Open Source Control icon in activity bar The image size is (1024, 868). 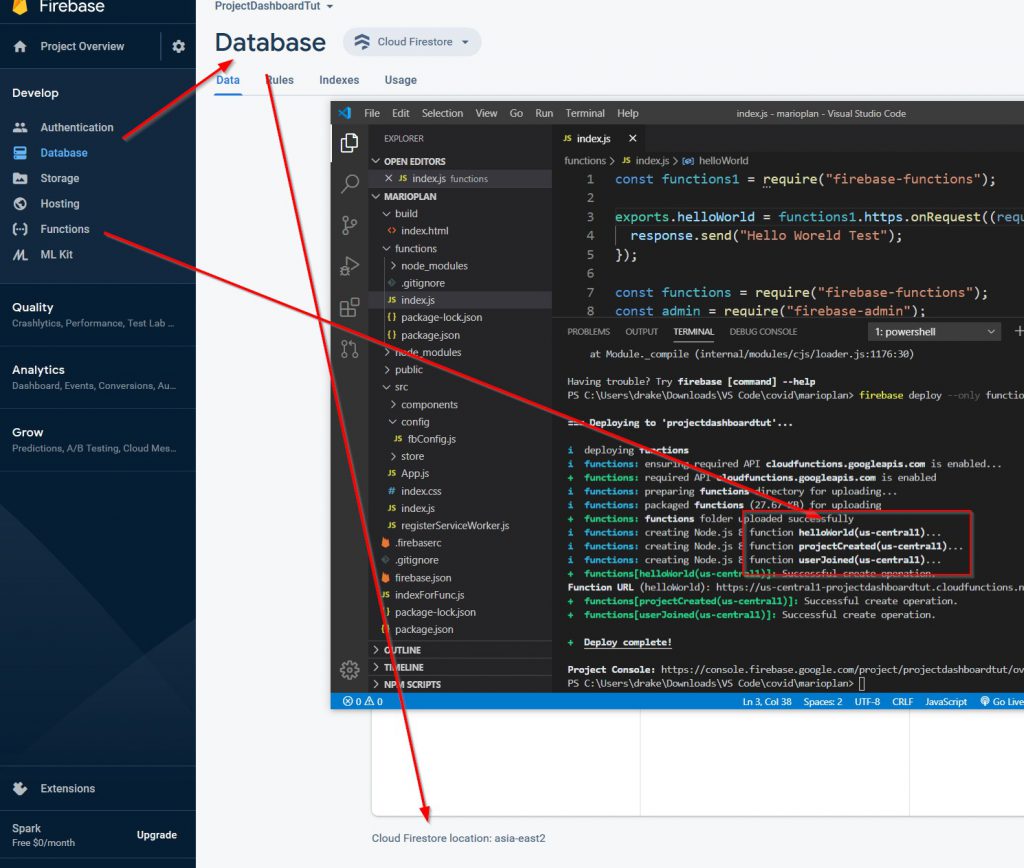[x=349, y=225]
